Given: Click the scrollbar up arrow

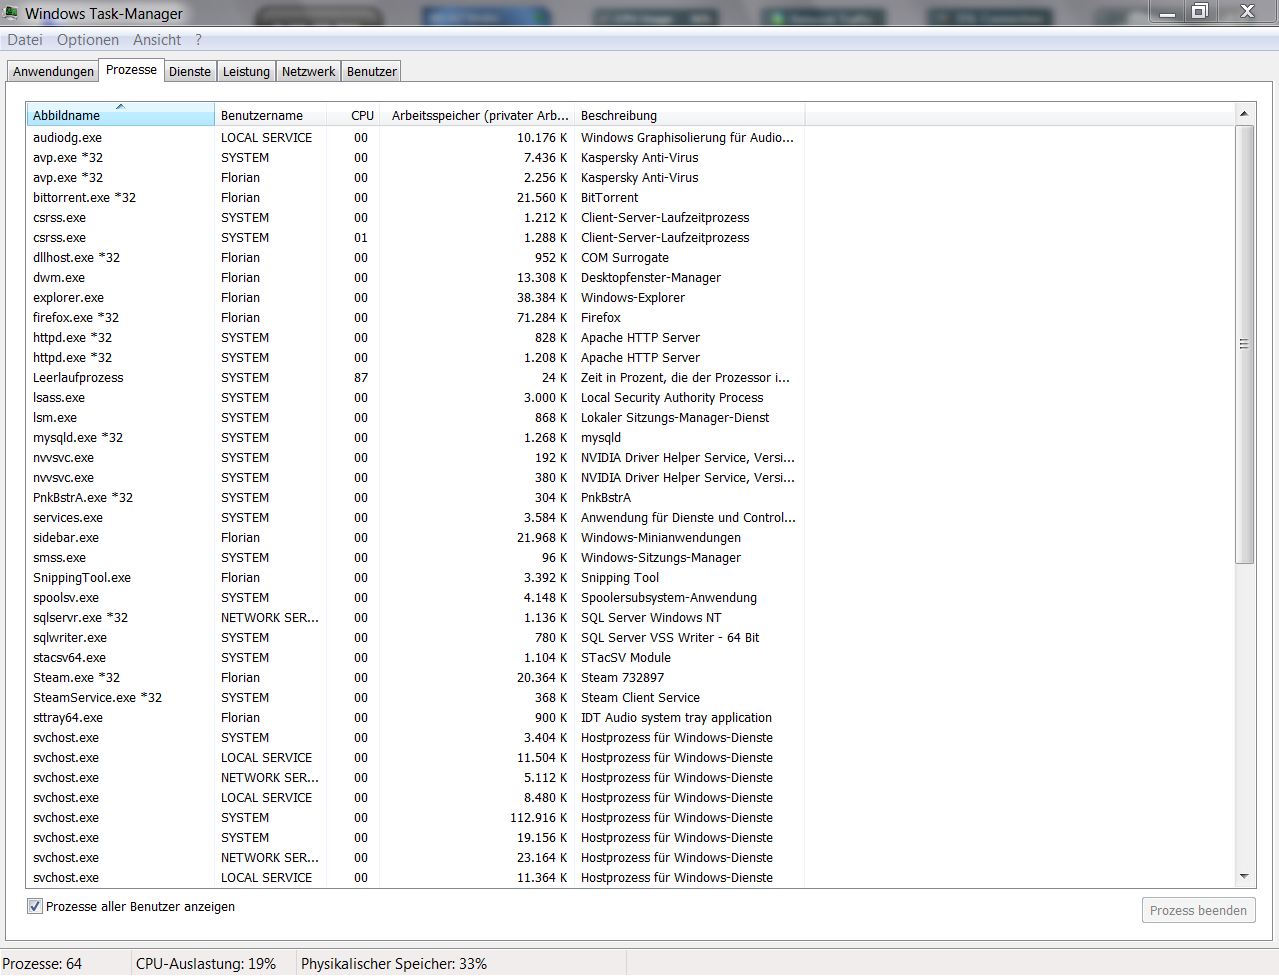Looking at the screenshot, I should click(1244, 114).
